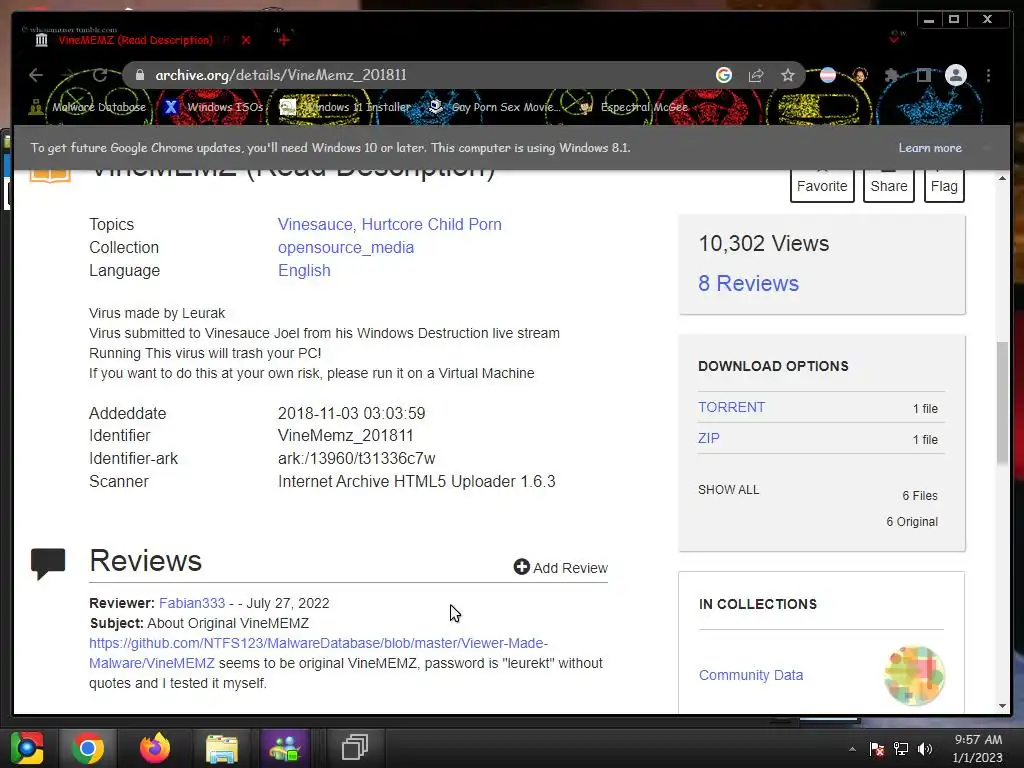Toggle the Chrome side panel icon
Image resolution: width=1024 pixels, height=768 pixels.
pos(923,75)
